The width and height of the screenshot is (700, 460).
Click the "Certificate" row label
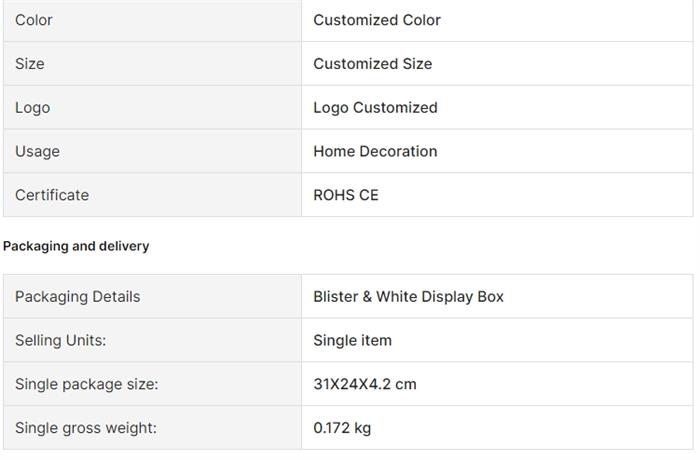click(x=52, y=196)
